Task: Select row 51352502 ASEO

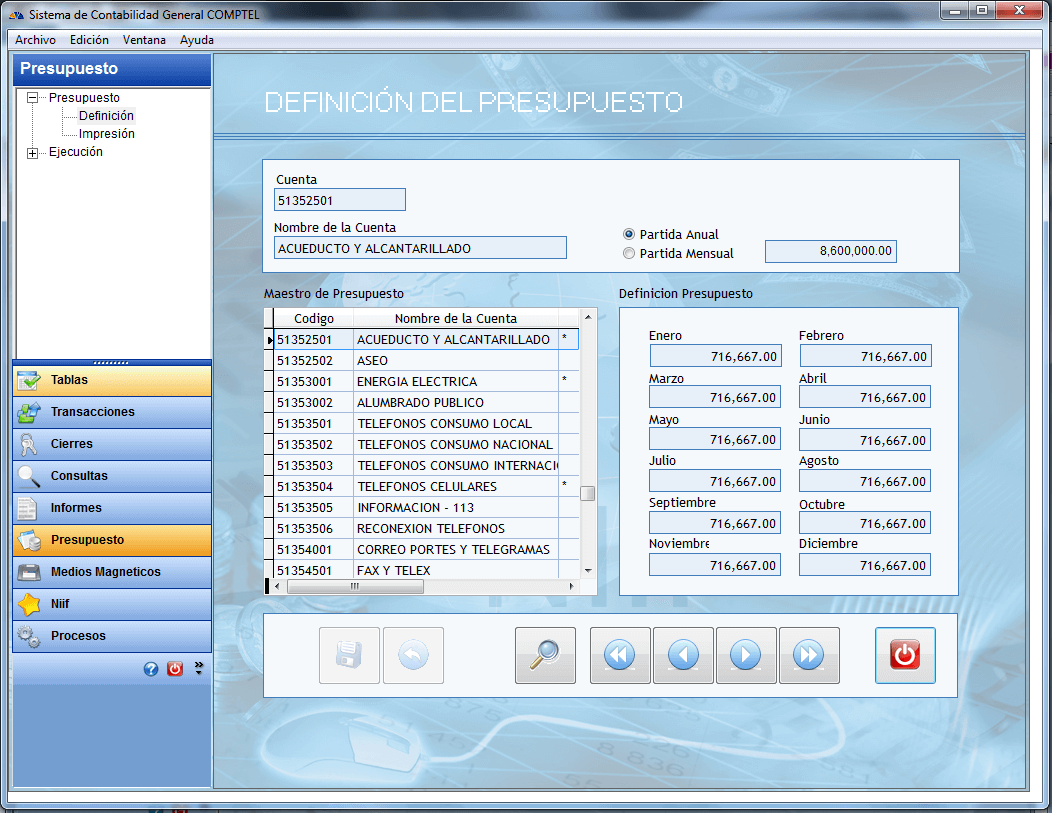Action: (x=425, y=360)
